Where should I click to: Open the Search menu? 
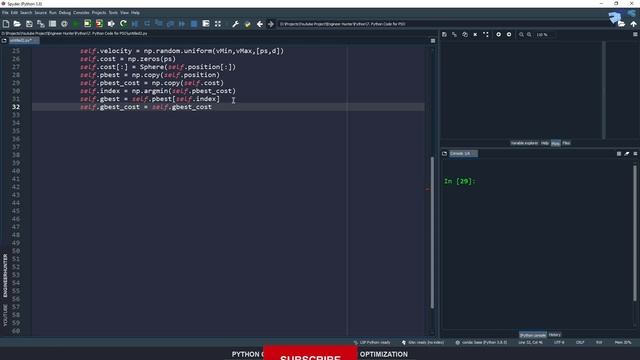click(x=26, y=13)
